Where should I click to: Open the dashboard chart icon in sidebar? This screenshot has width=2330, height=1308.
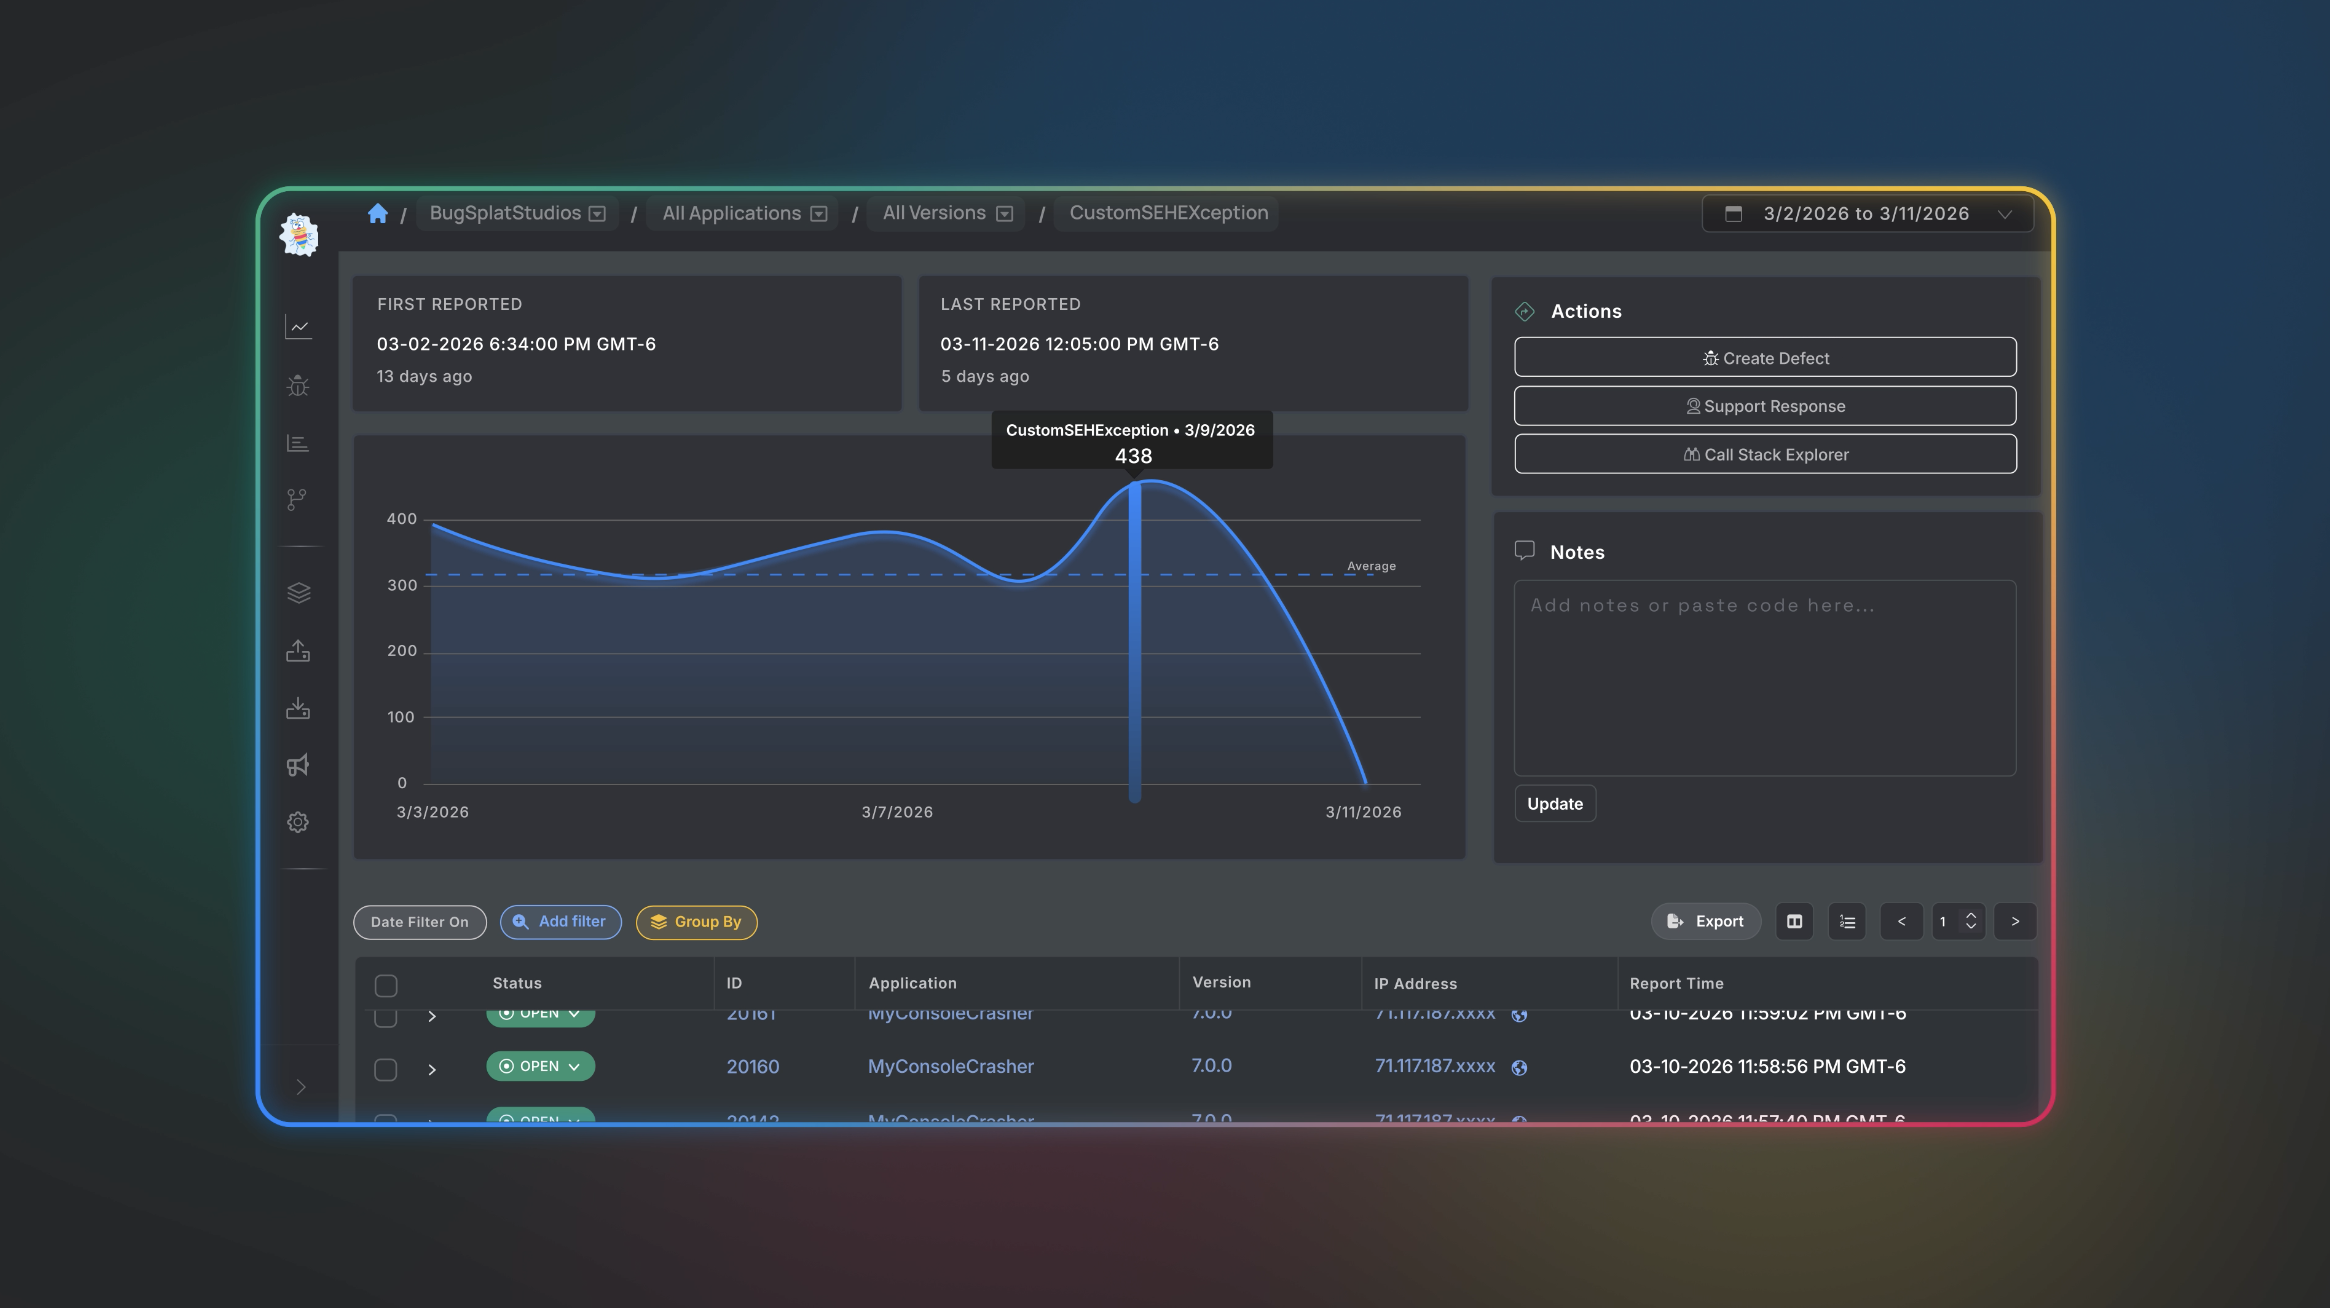pyautogui.click(x=298, y=327)
